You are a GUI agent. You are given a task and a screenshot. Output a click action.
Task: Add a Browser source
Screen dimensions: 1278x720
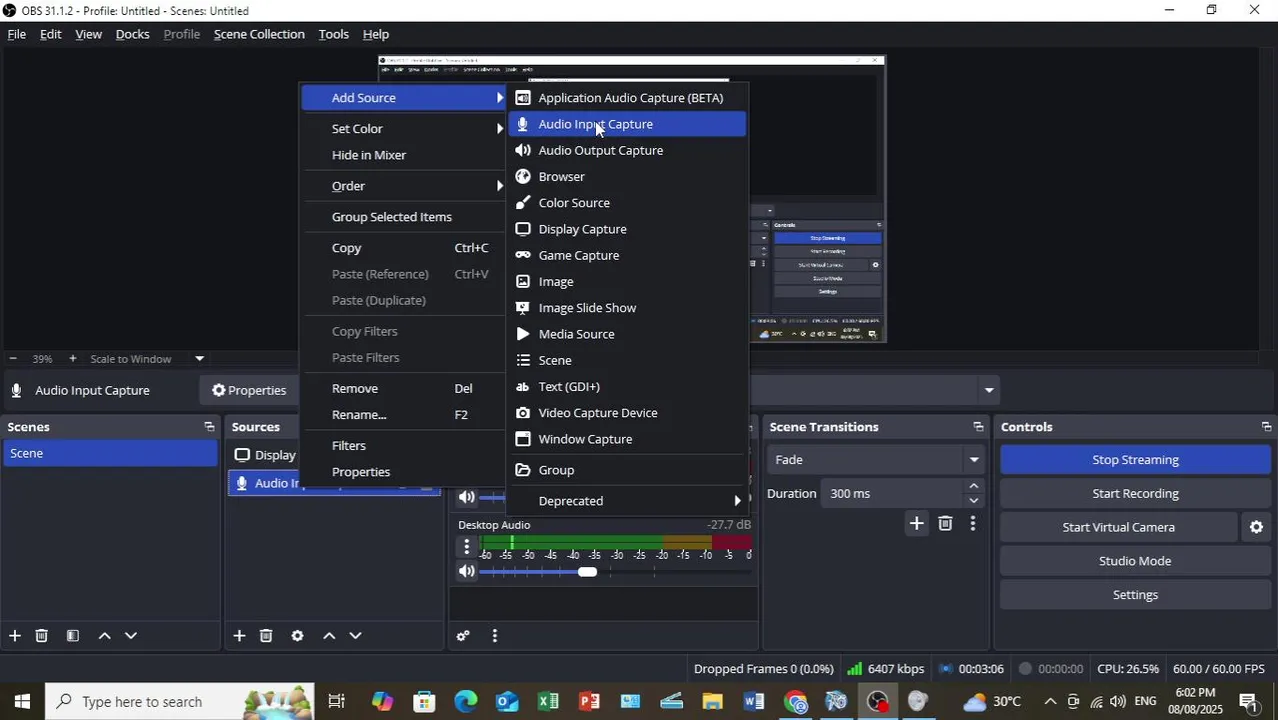coord(627,176)
